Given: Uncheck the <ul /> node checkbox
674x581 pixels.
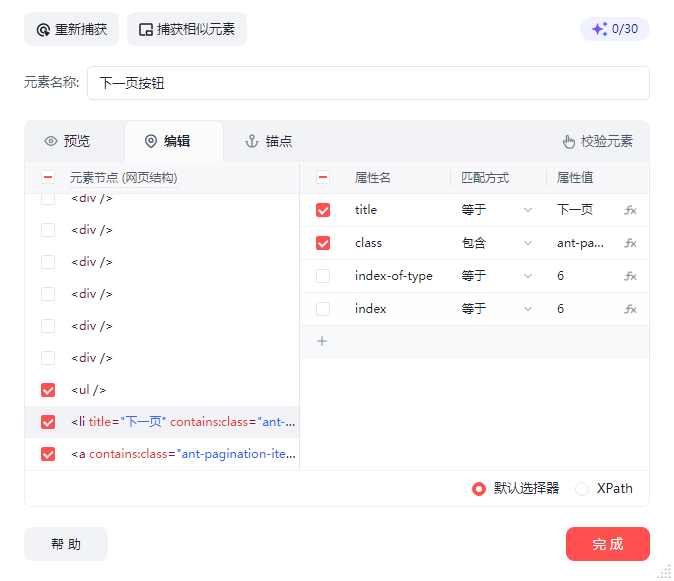Looking at the screenshot, I should tap(48, 390).
